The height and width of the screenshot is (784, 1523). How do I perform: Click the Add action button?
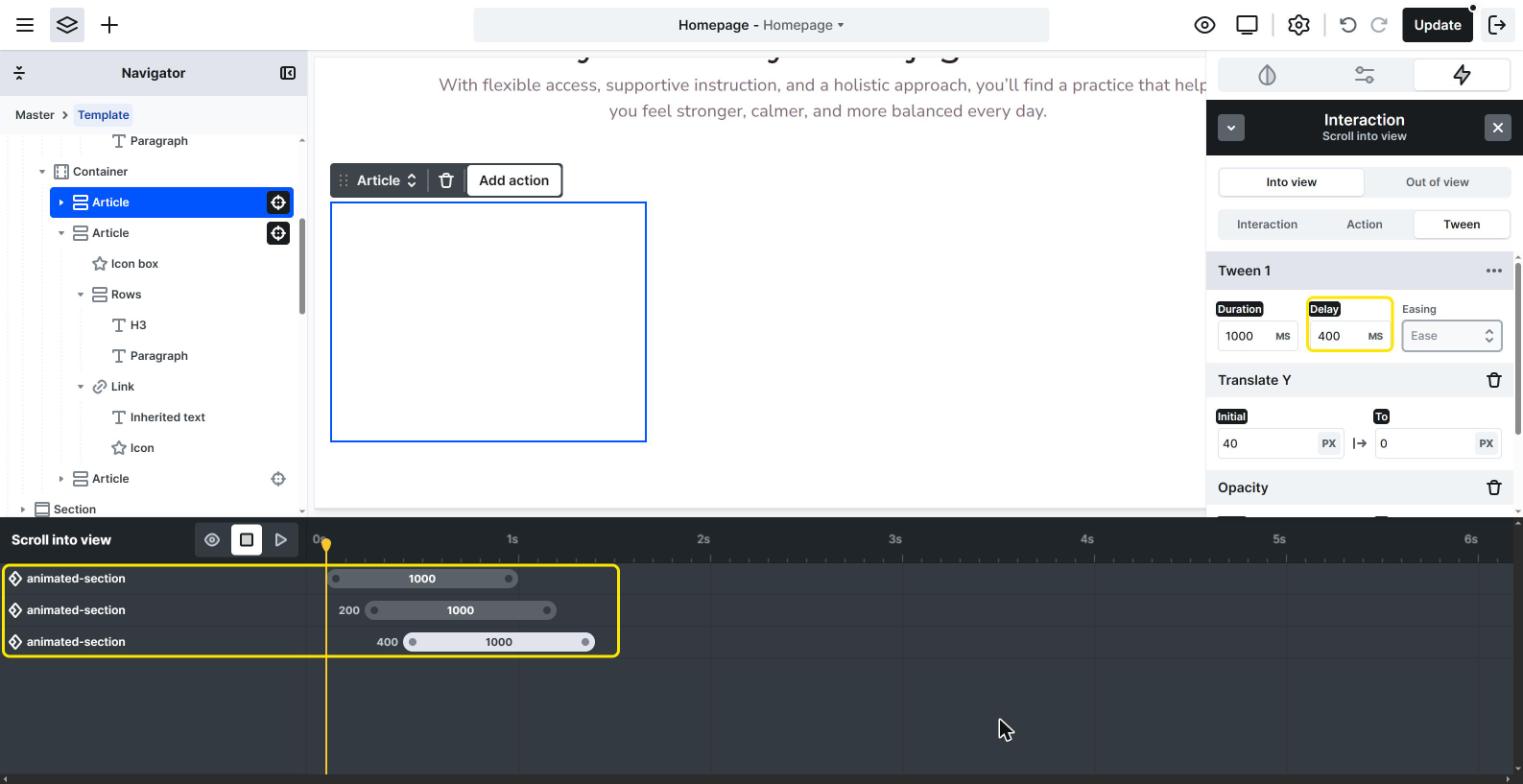514,181
